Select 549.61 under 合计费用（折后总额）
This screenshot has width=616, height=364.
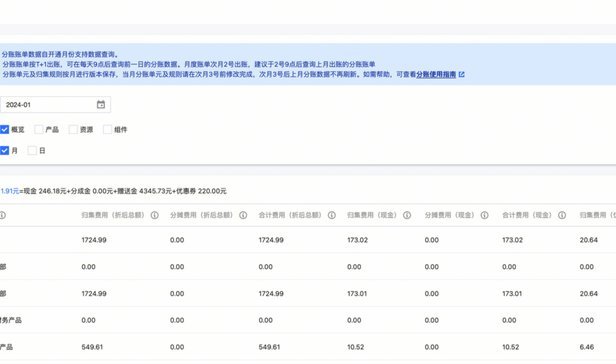pos(270,347)
